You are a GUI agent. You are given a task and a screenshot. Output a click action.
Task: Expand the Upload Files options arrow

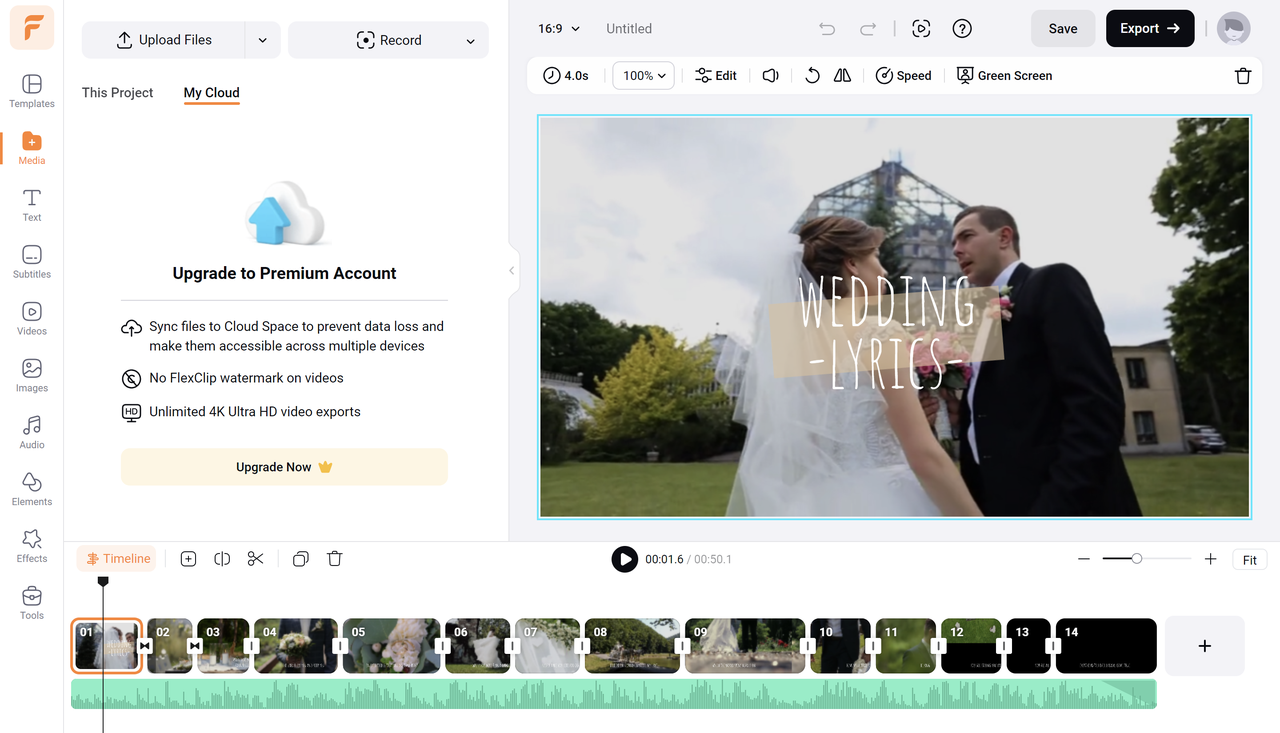coord(262,40)
